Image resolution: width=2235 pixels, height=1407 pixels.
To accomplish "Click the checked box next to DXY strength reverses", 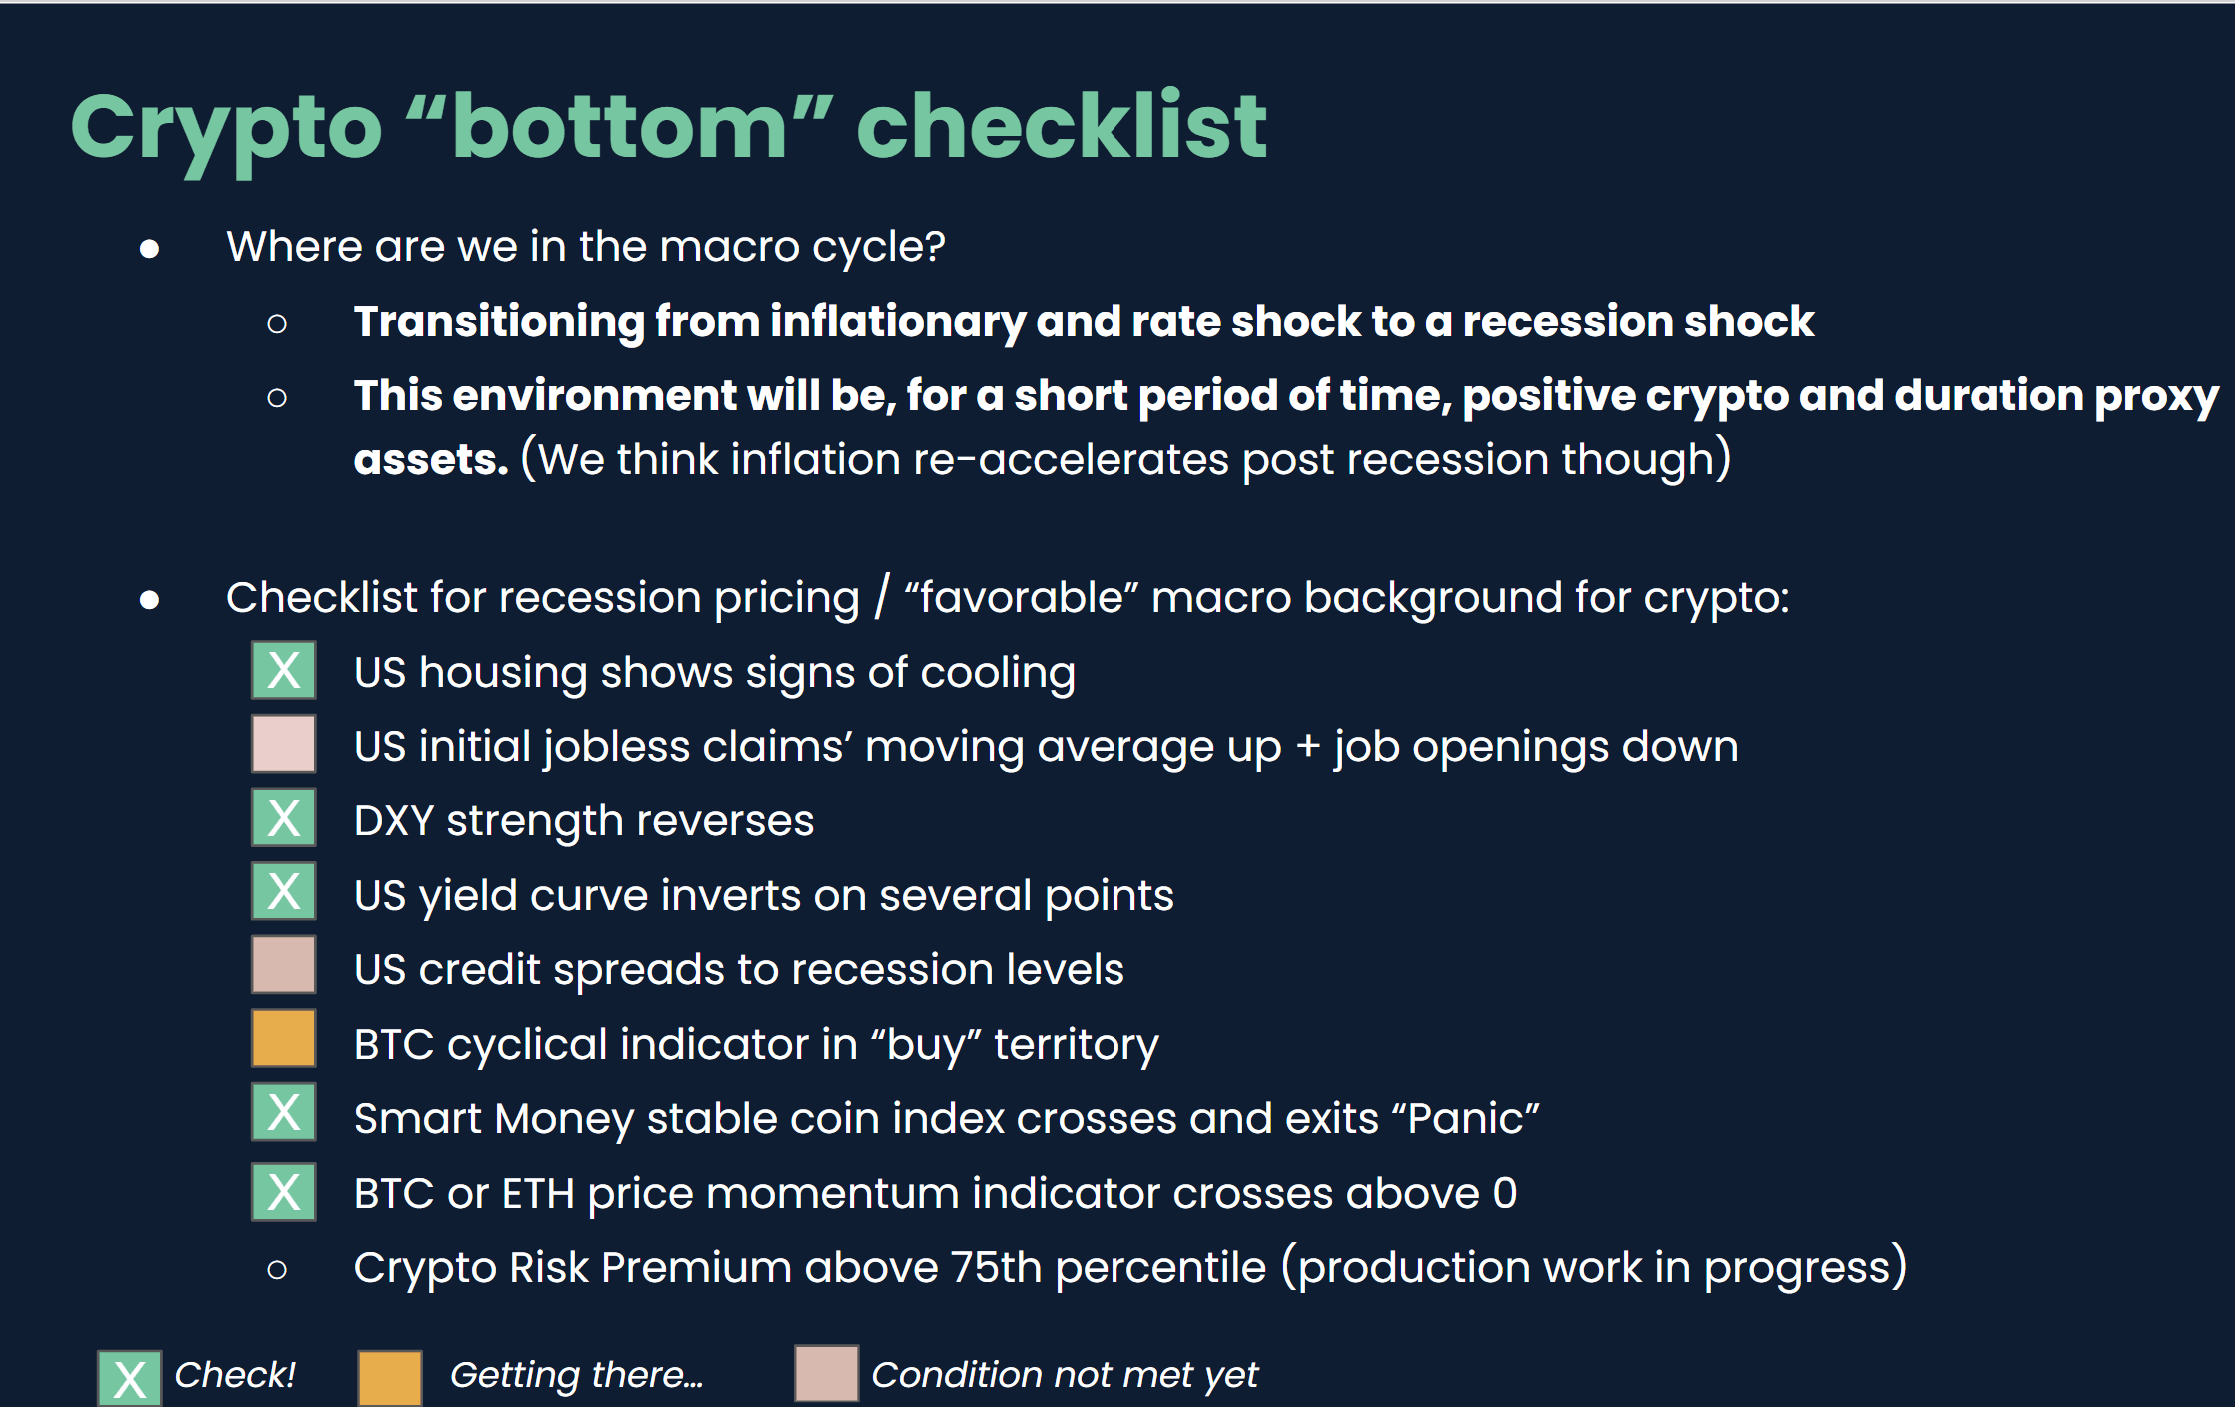I will [284, 818].
